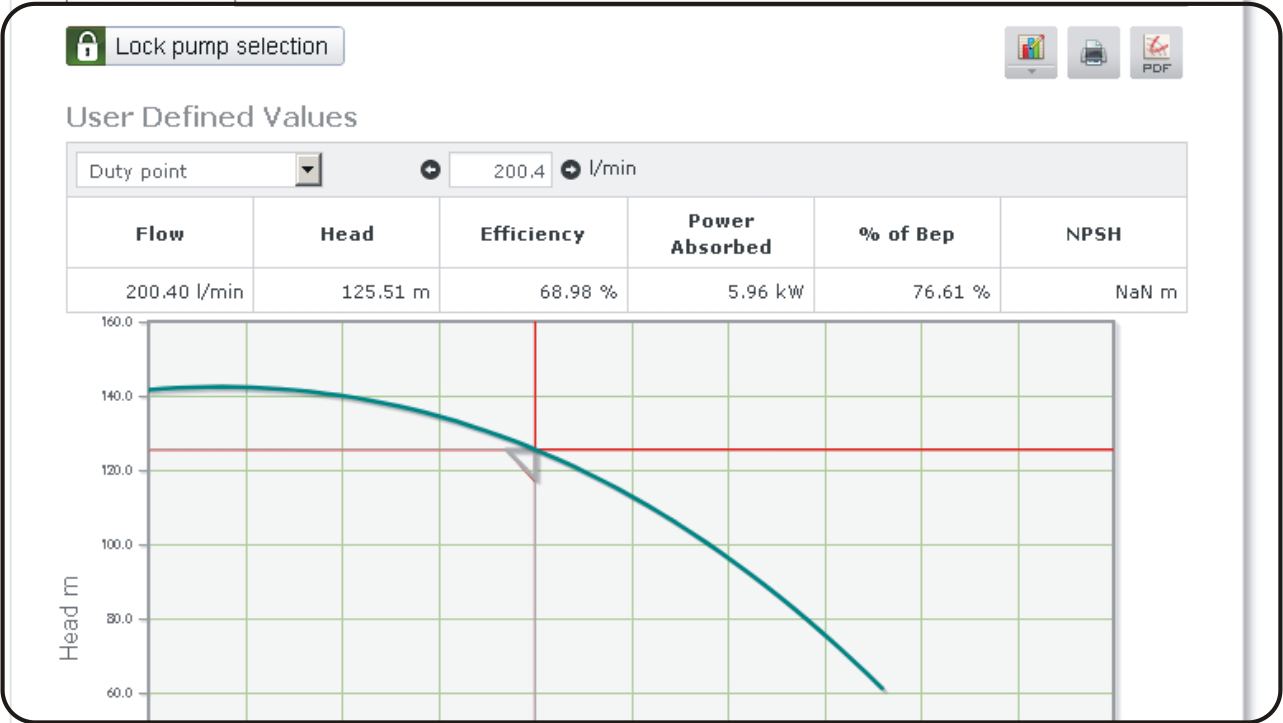Export the curve using PDF icon

pyautogui.click(x=1156, y=54)
